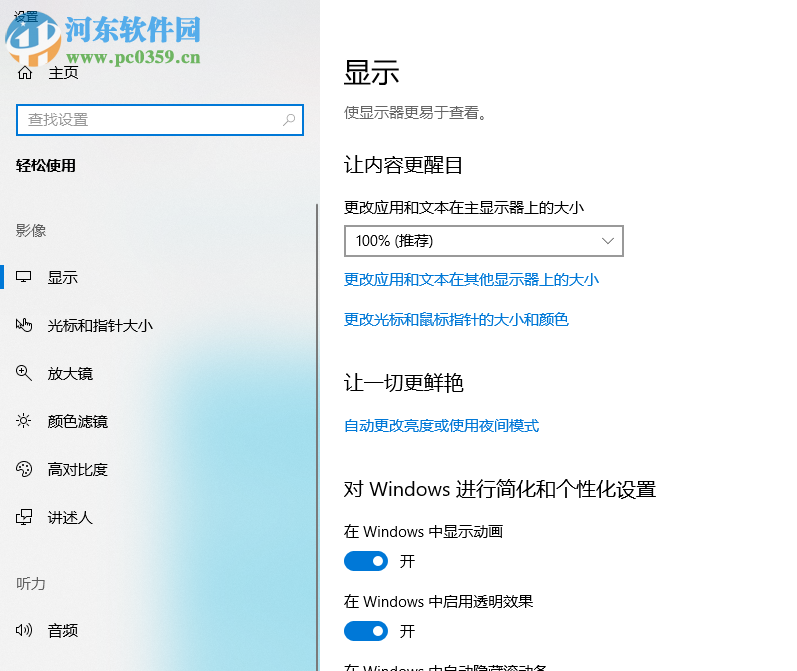Click the 音频 speaker icon

24,630
